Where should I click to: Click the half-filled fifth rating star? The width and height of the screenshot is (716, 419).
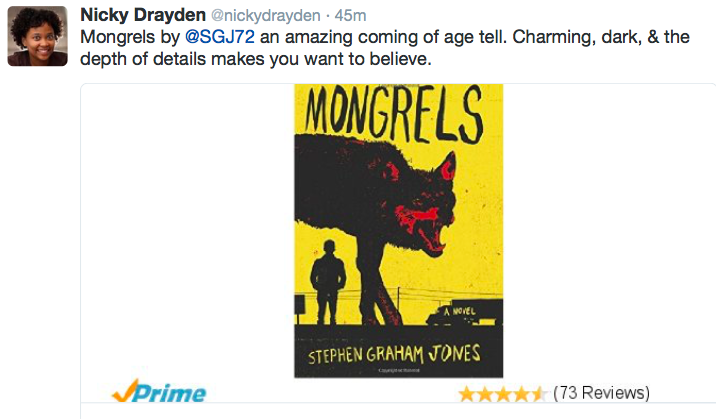(538, 393)
